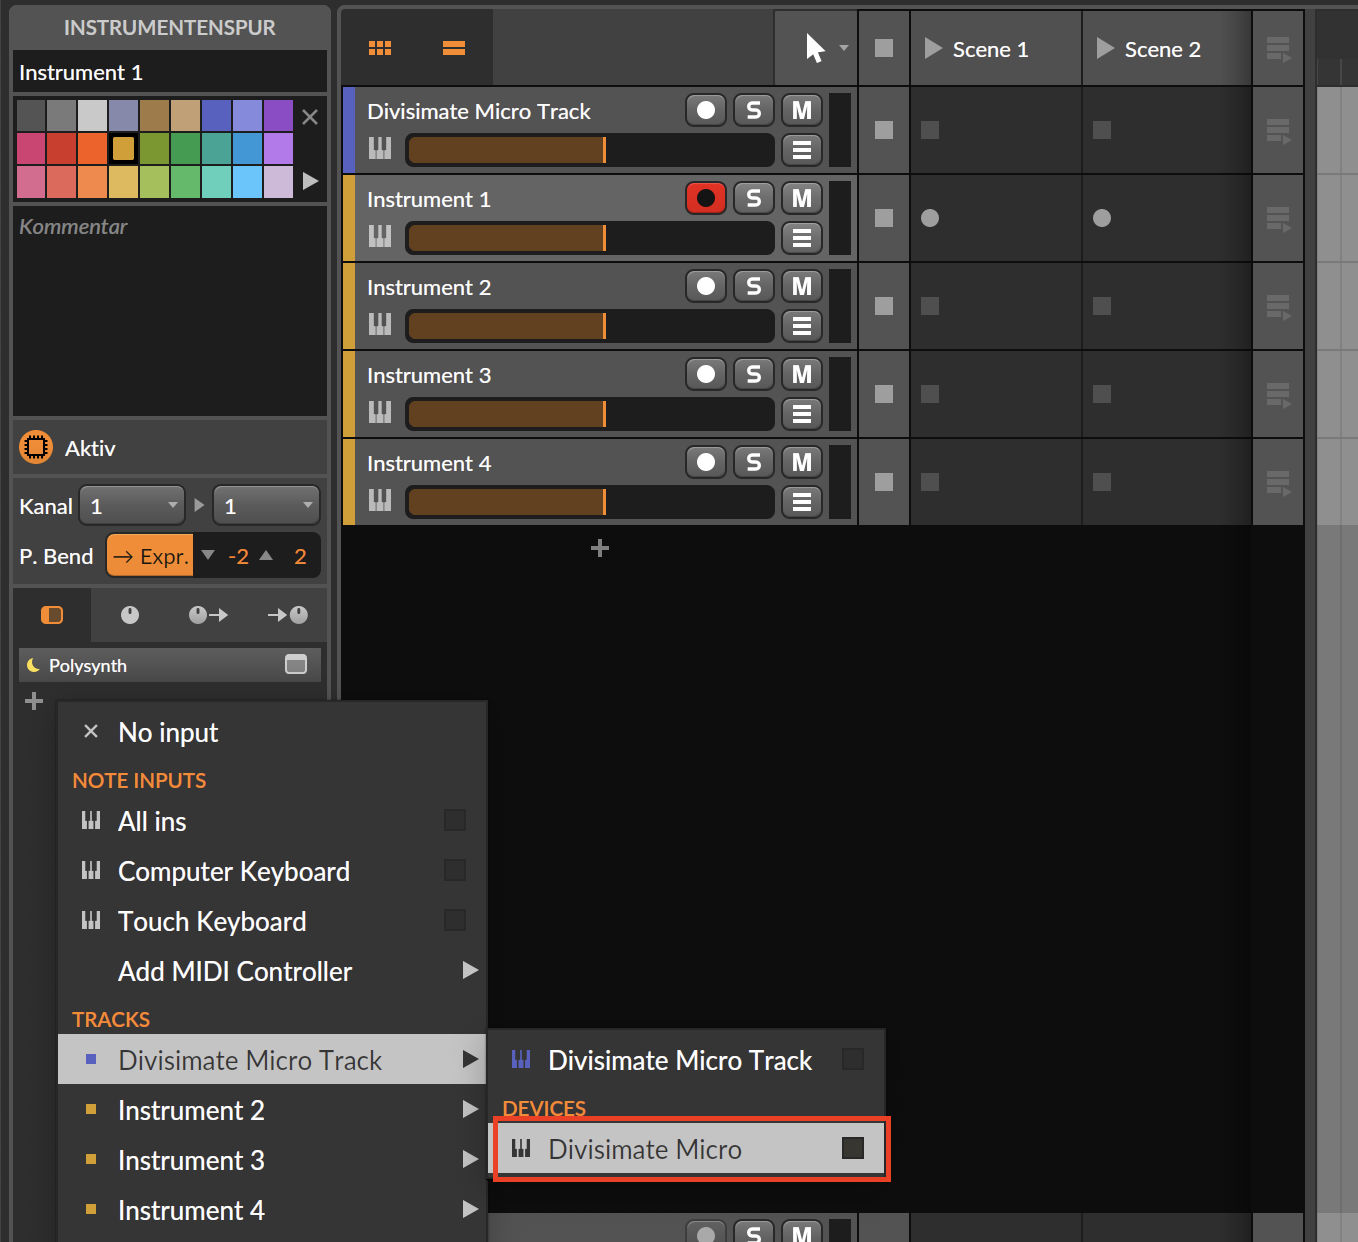Pick the red color swatch
Image resolution: width=1358 pixels, height=1242 pixels.
pyautogui.click(x=62, y=149)
